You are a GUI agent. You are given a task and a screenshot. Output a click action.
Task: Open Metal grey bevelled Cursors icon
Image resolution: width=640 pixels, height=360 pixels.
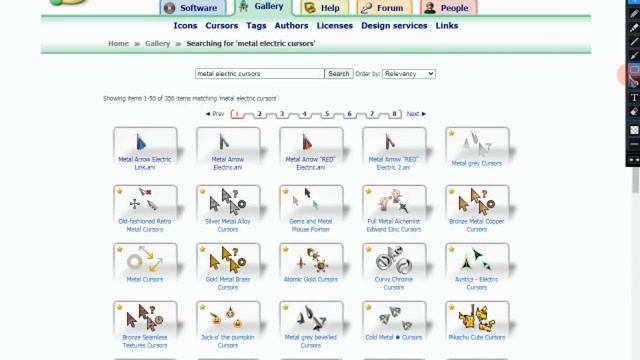(311, 317)
